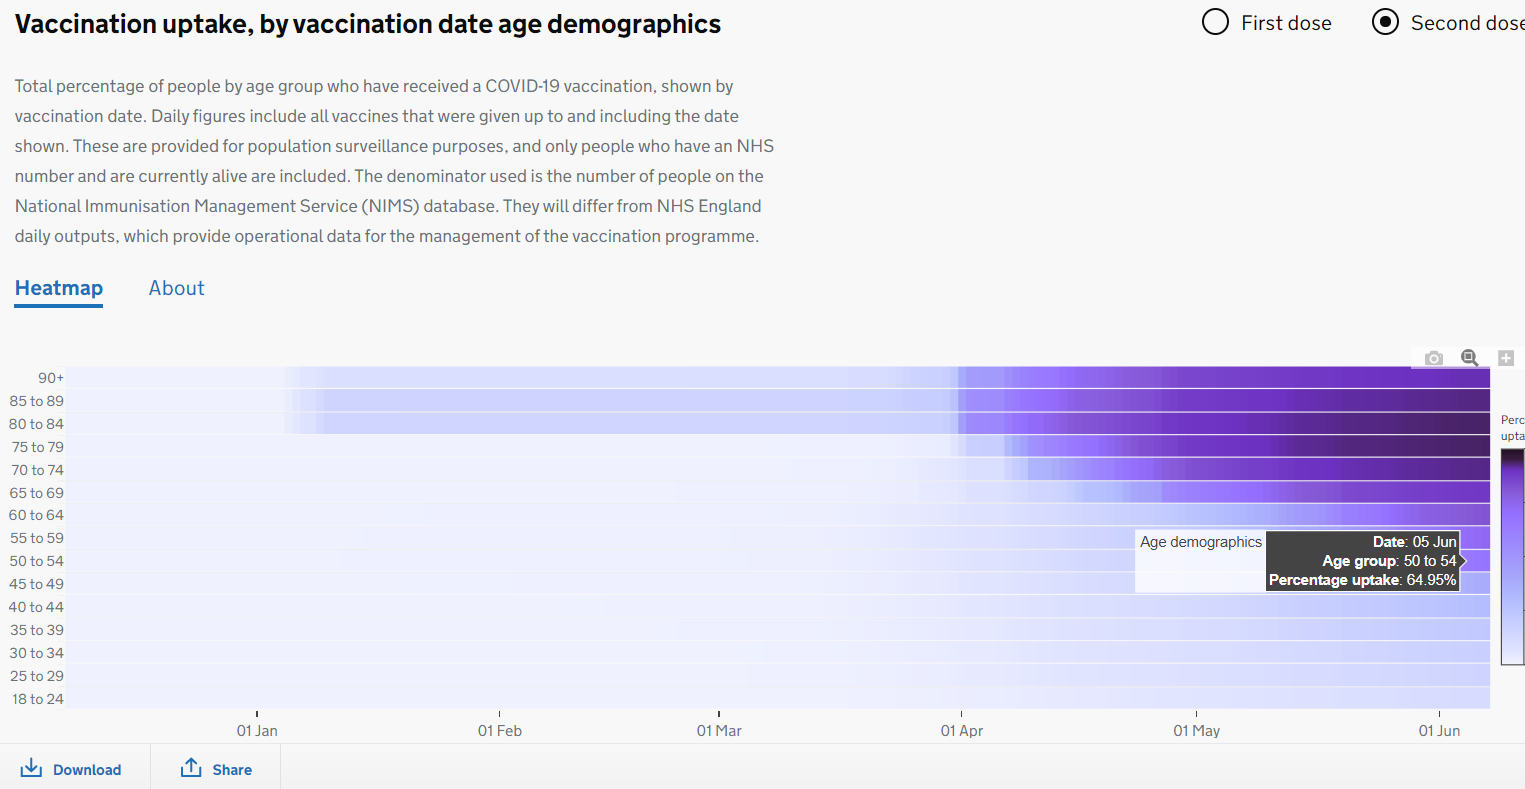Click the plus zoom-in icon
The width and height of the screenshot is (1525, 789).
(x=1506, y=358)
